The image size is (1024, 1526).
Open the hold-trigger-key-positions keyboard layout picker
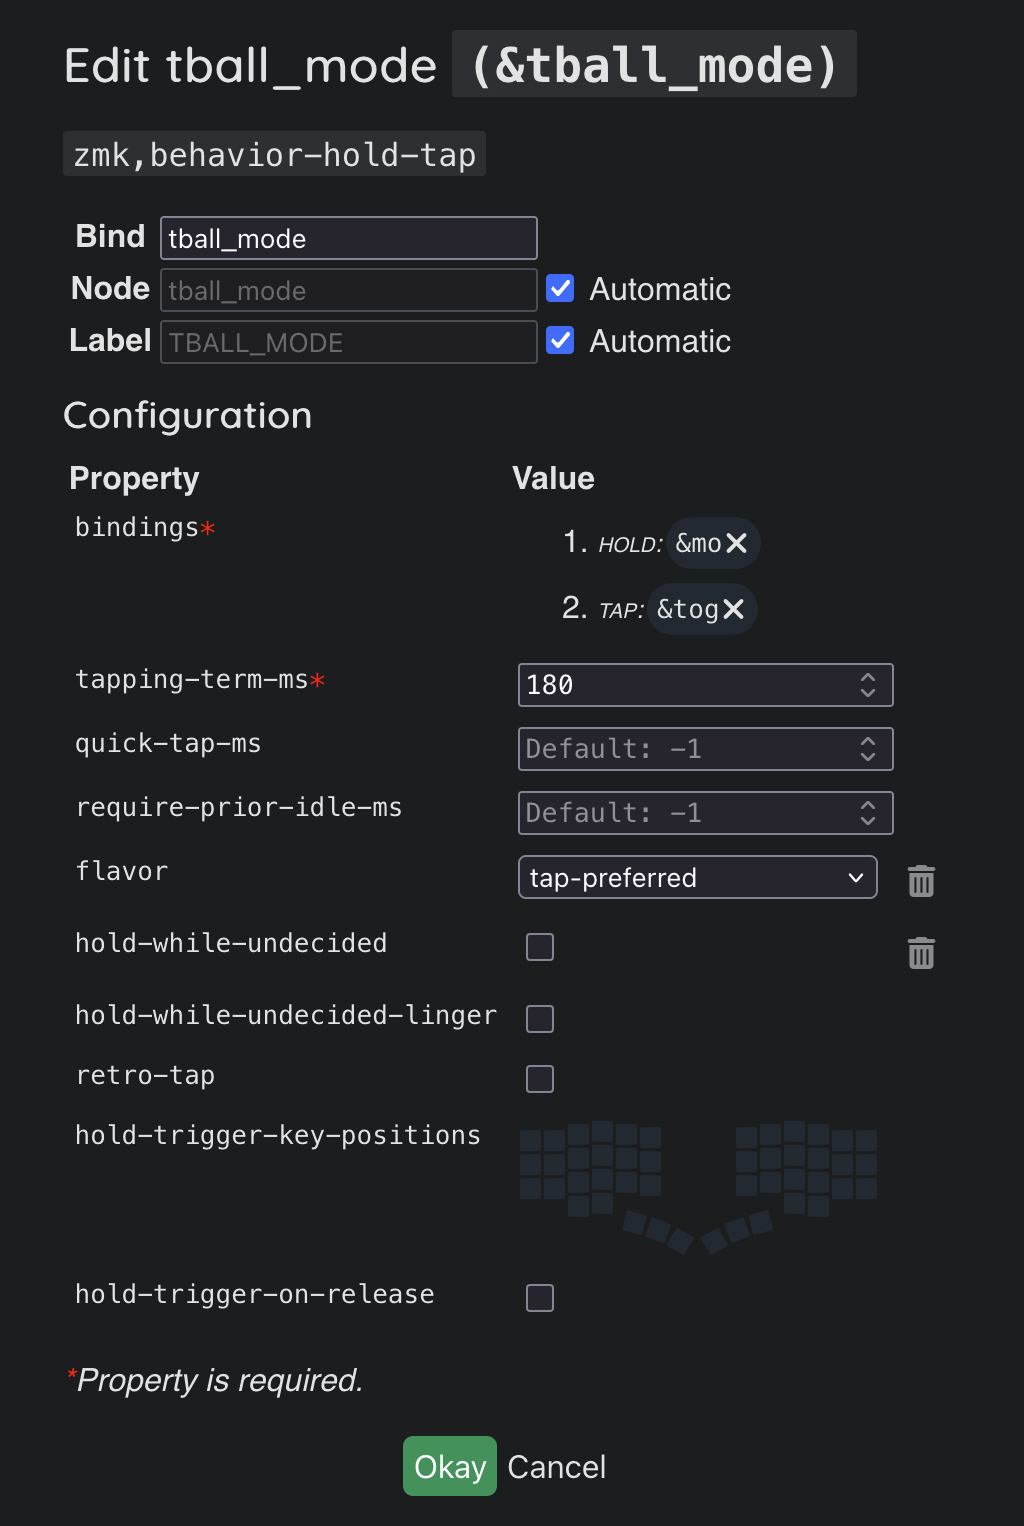(698, 1185)
